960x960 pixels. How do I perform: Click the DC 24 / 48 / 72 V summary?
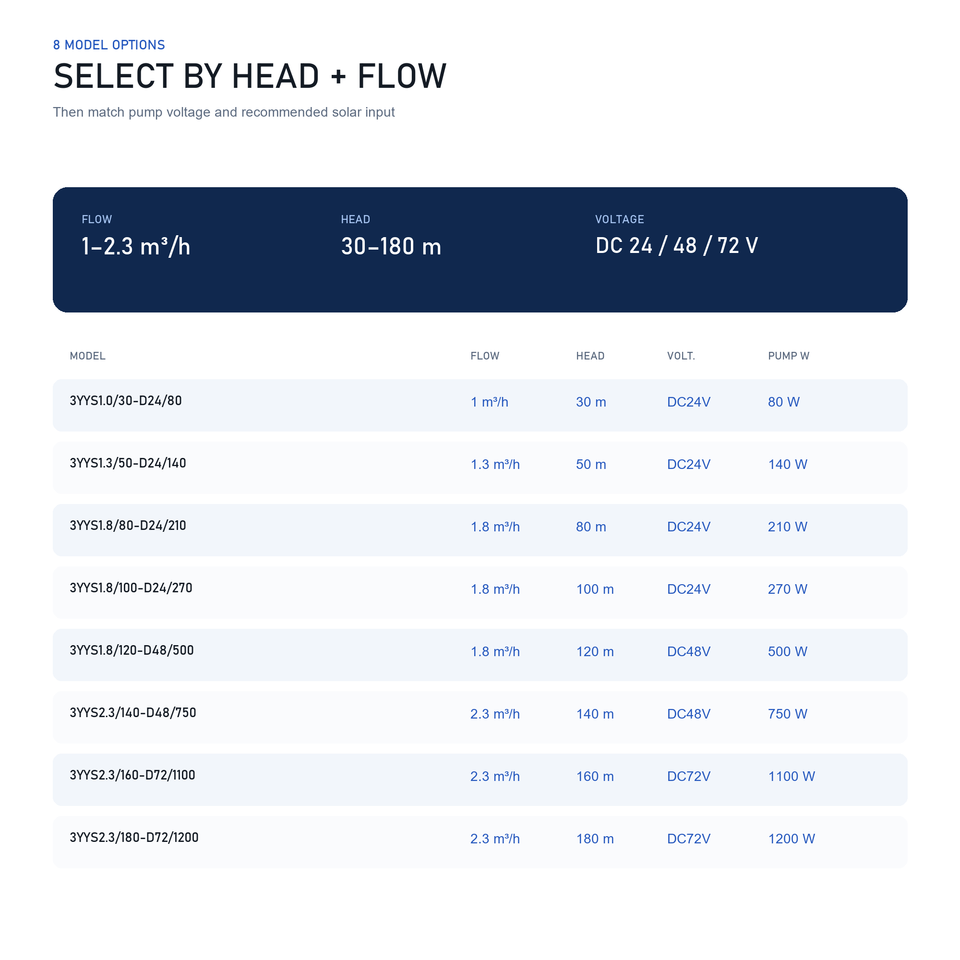click(x=677, y=246)
